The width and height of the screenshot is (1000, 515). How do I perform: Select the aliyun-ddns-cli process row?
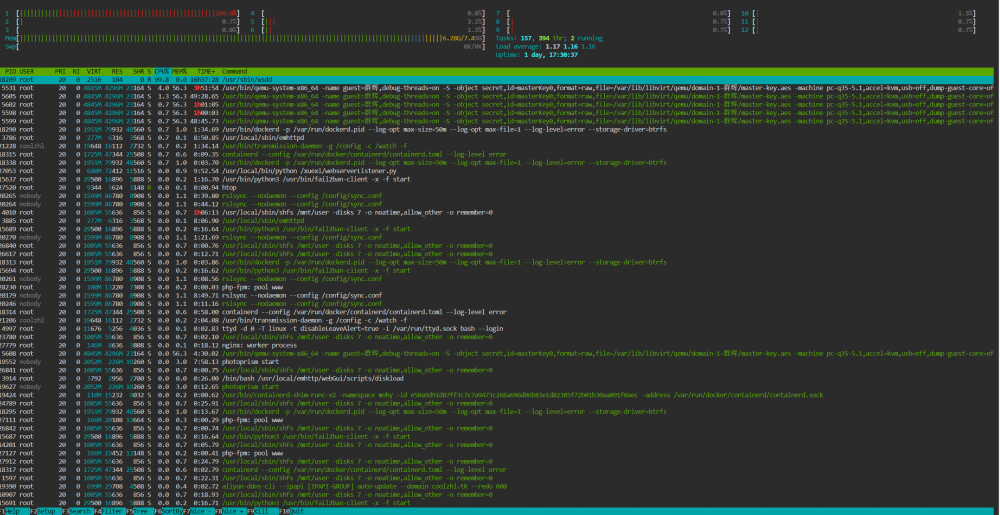point(497,486)
